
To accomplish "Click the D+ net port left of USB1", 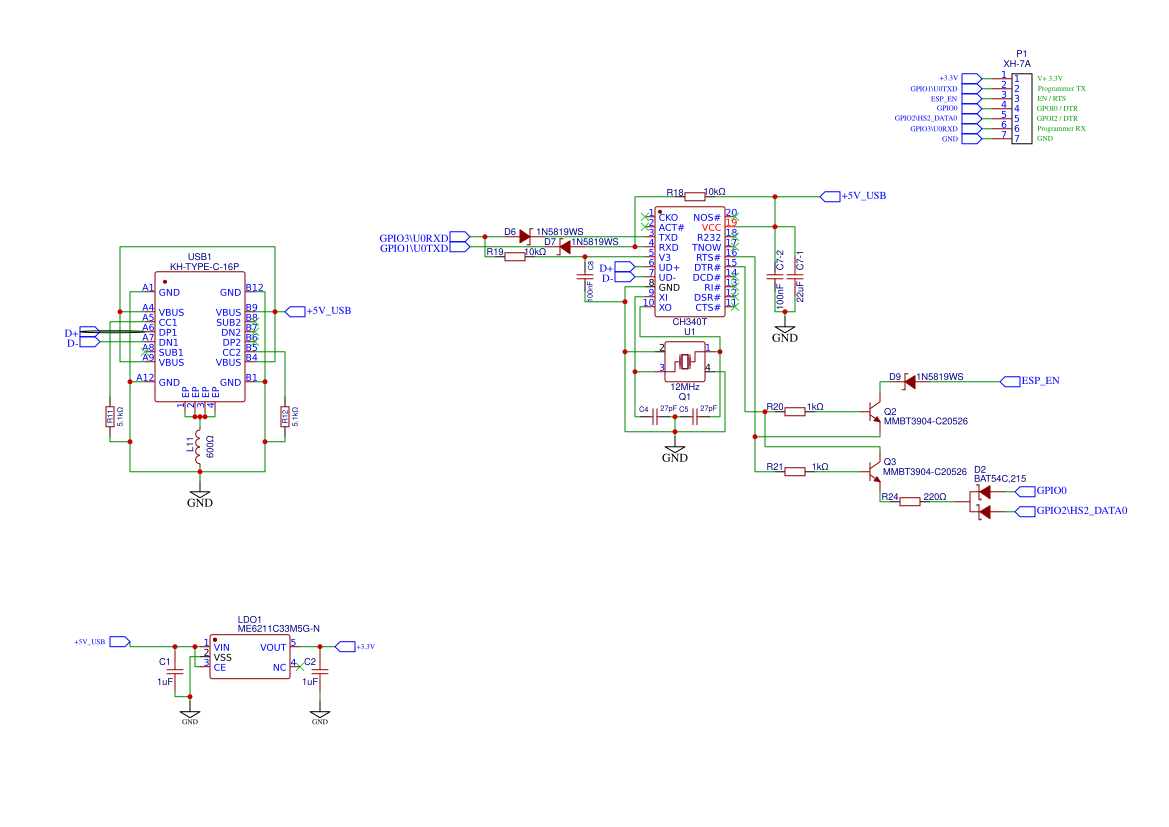I will [x=82, y=333].
